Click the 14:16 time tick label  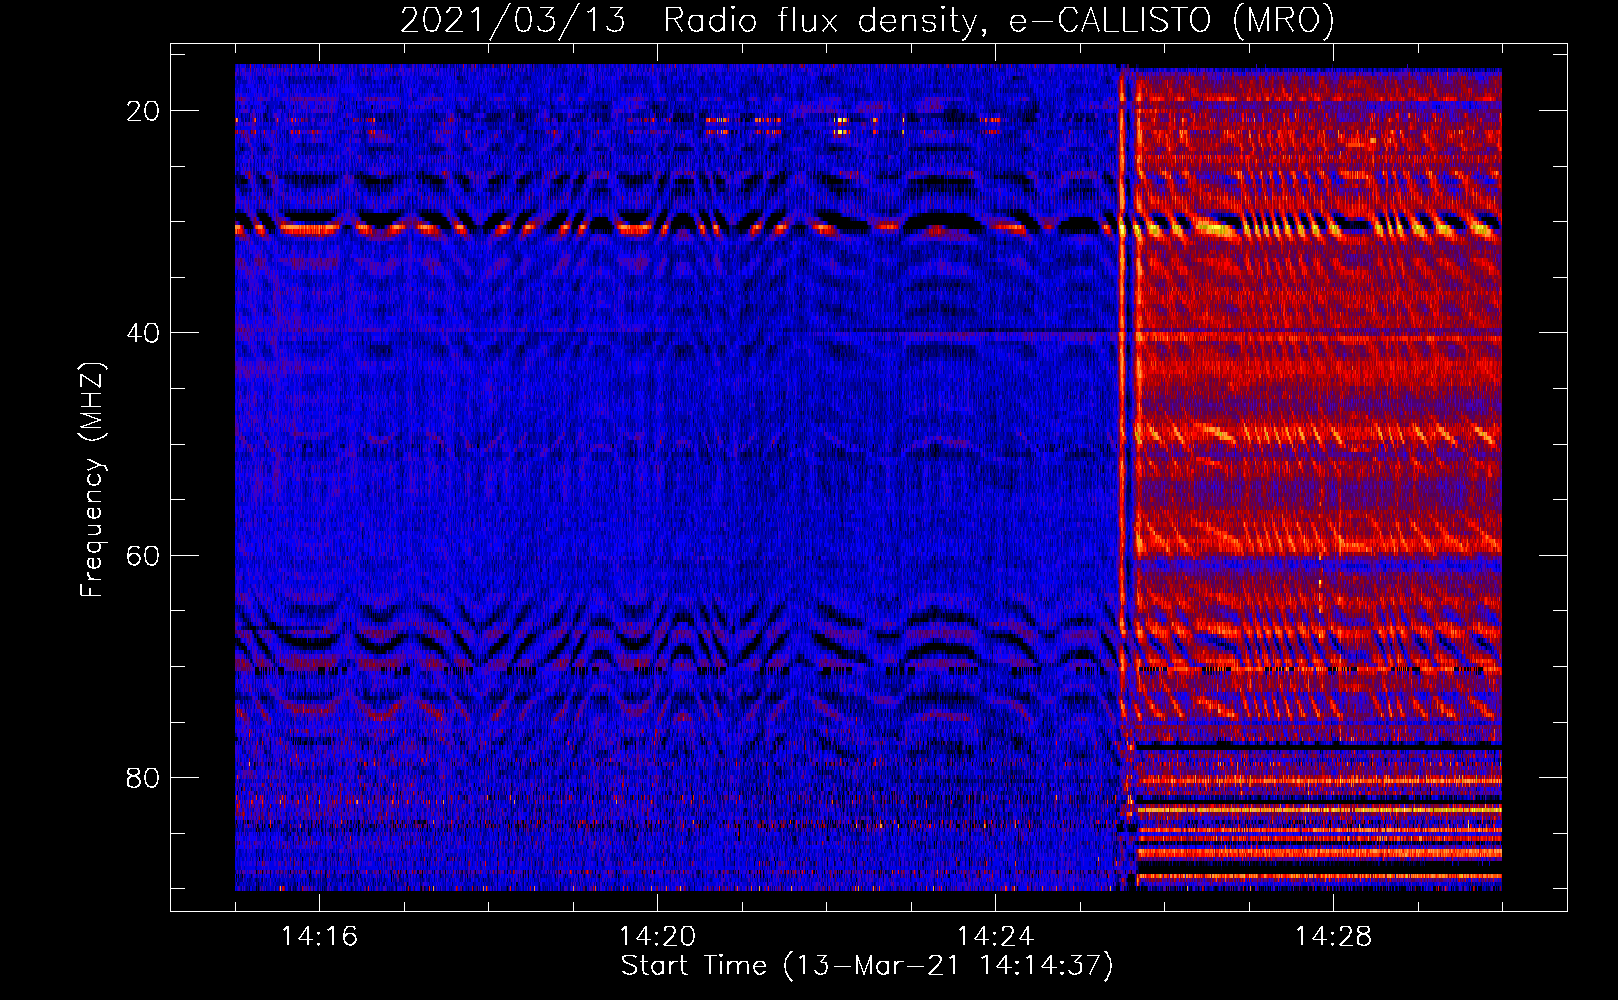pos(319,936)
